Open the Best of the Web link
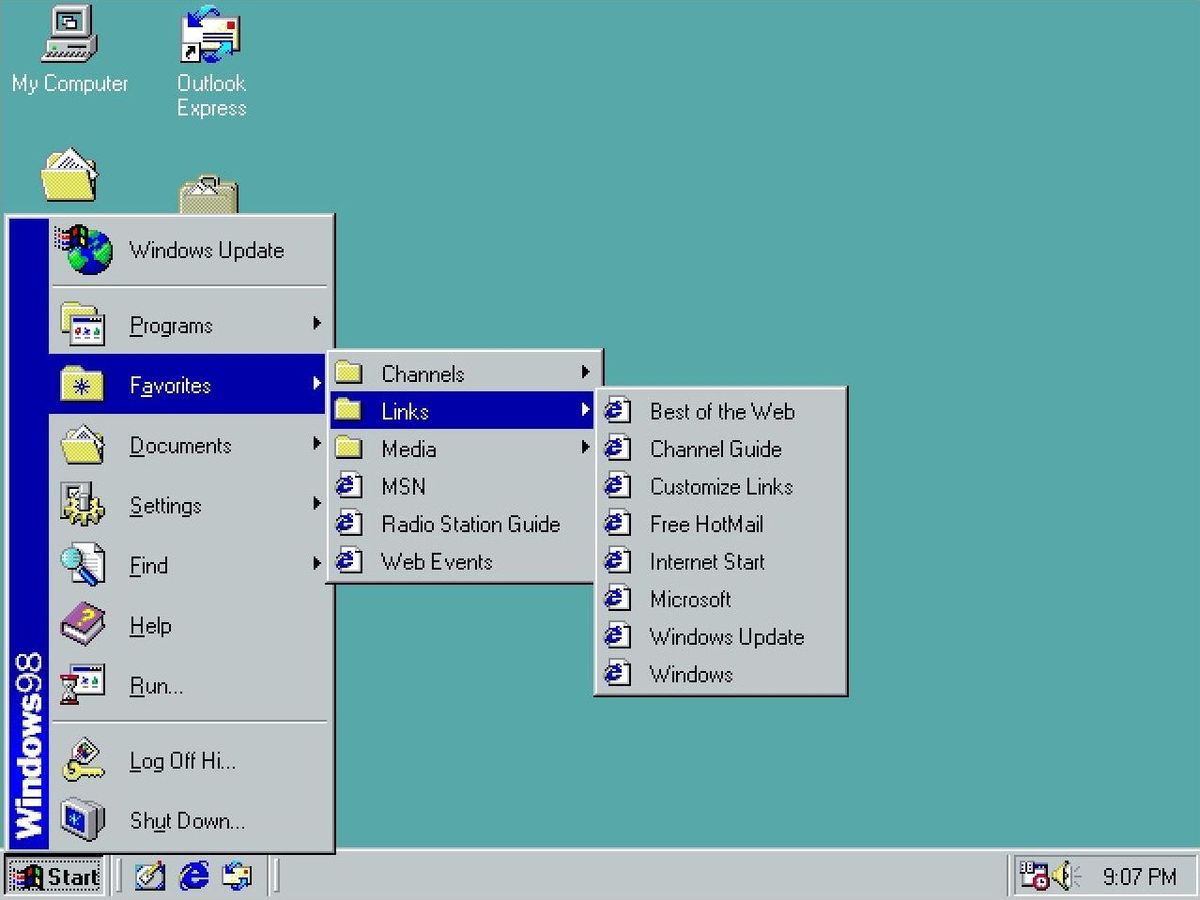 (x=722, y=411)
